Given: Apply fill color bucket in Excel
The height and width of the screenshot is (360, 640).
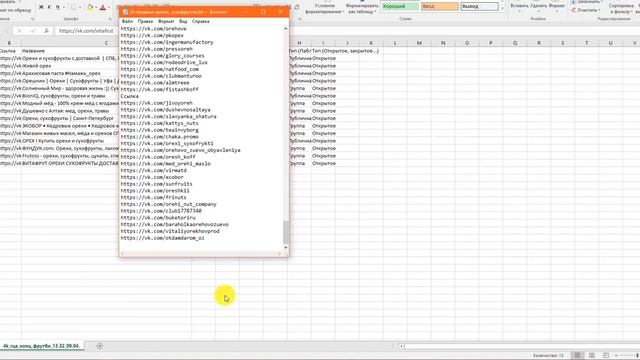Looking at the screenshot, I should pyautogui.click(x=90, y=7).
